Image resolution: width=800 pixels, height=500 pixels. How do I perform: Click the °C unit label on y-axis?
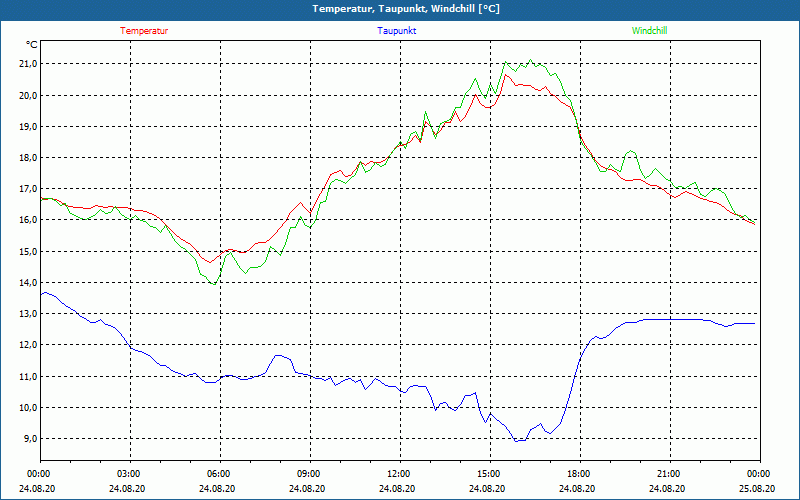(32, 45)
